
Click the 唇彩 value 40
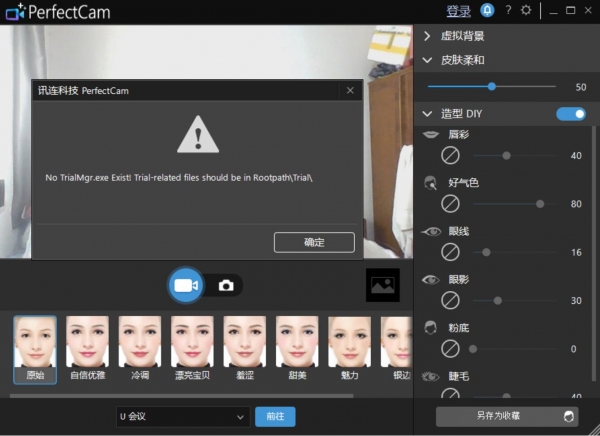point(576,156)
